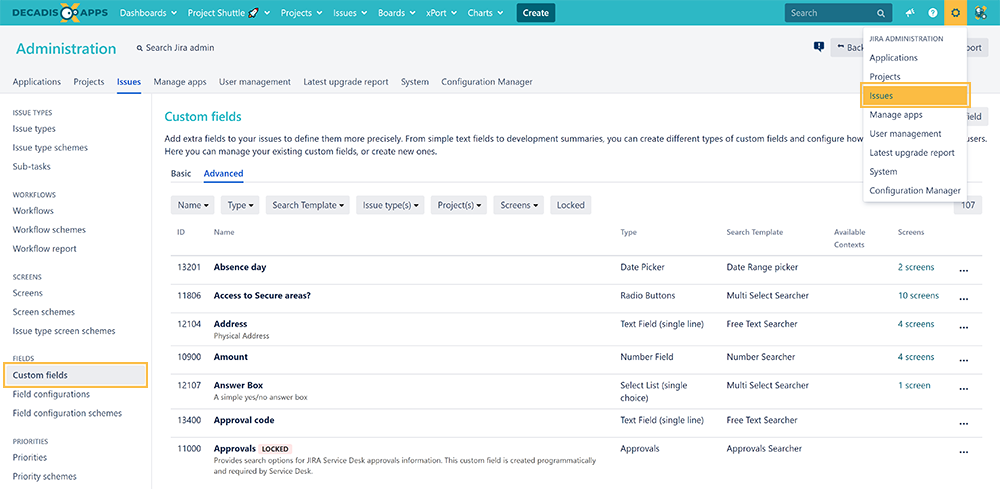
Task: Expand the xPort menu
Action: (441, 13)
